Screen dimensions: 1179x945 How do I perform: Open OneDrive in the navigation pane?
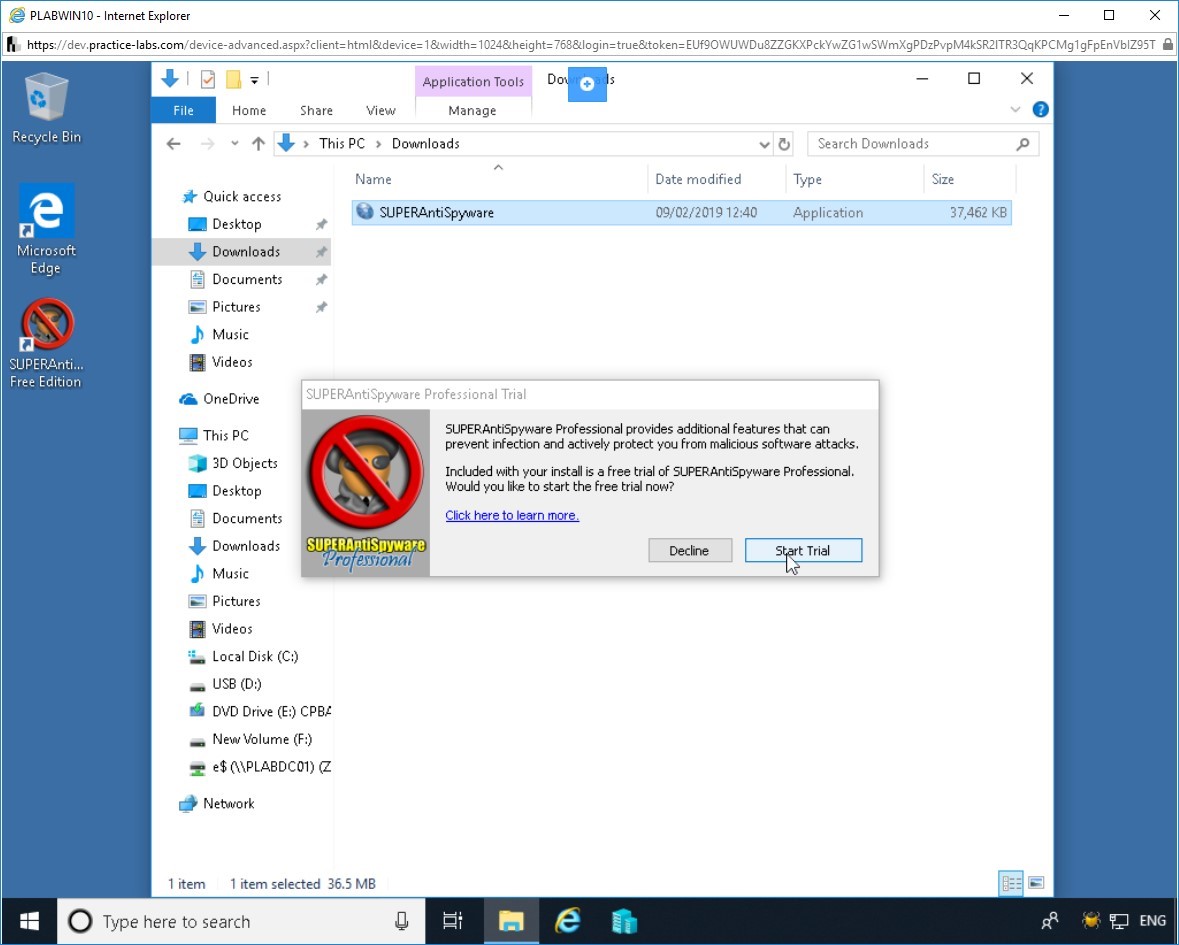[x=230, y=398]
